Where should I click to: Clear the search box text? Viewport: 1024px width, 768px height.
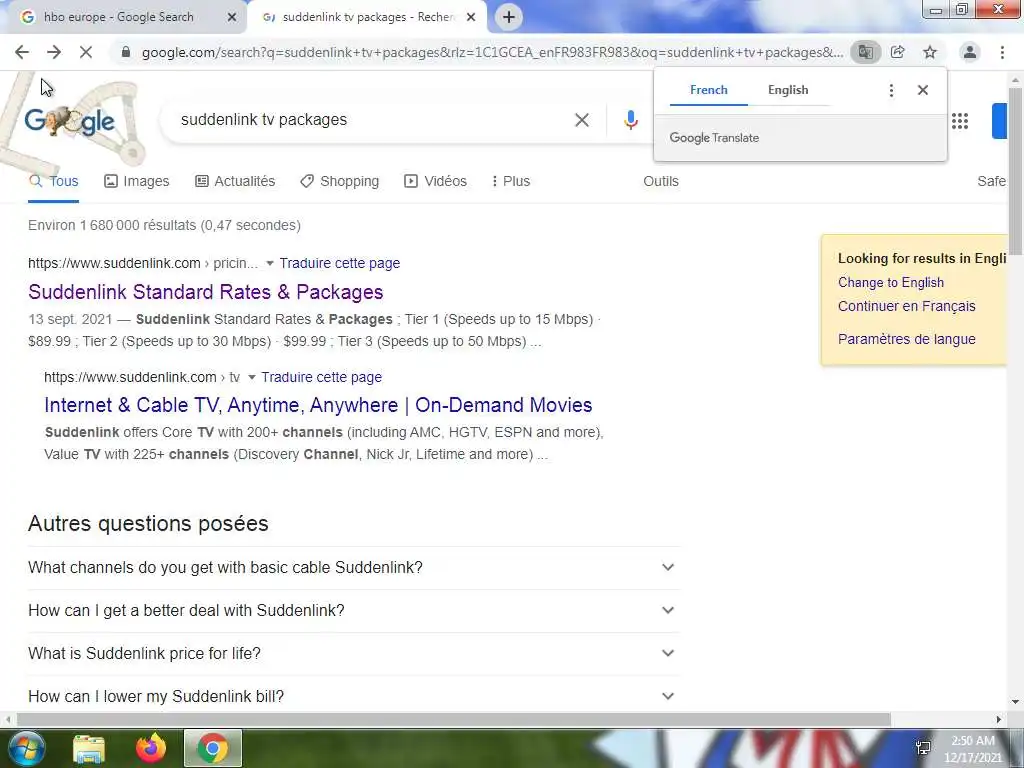(582, 120)
